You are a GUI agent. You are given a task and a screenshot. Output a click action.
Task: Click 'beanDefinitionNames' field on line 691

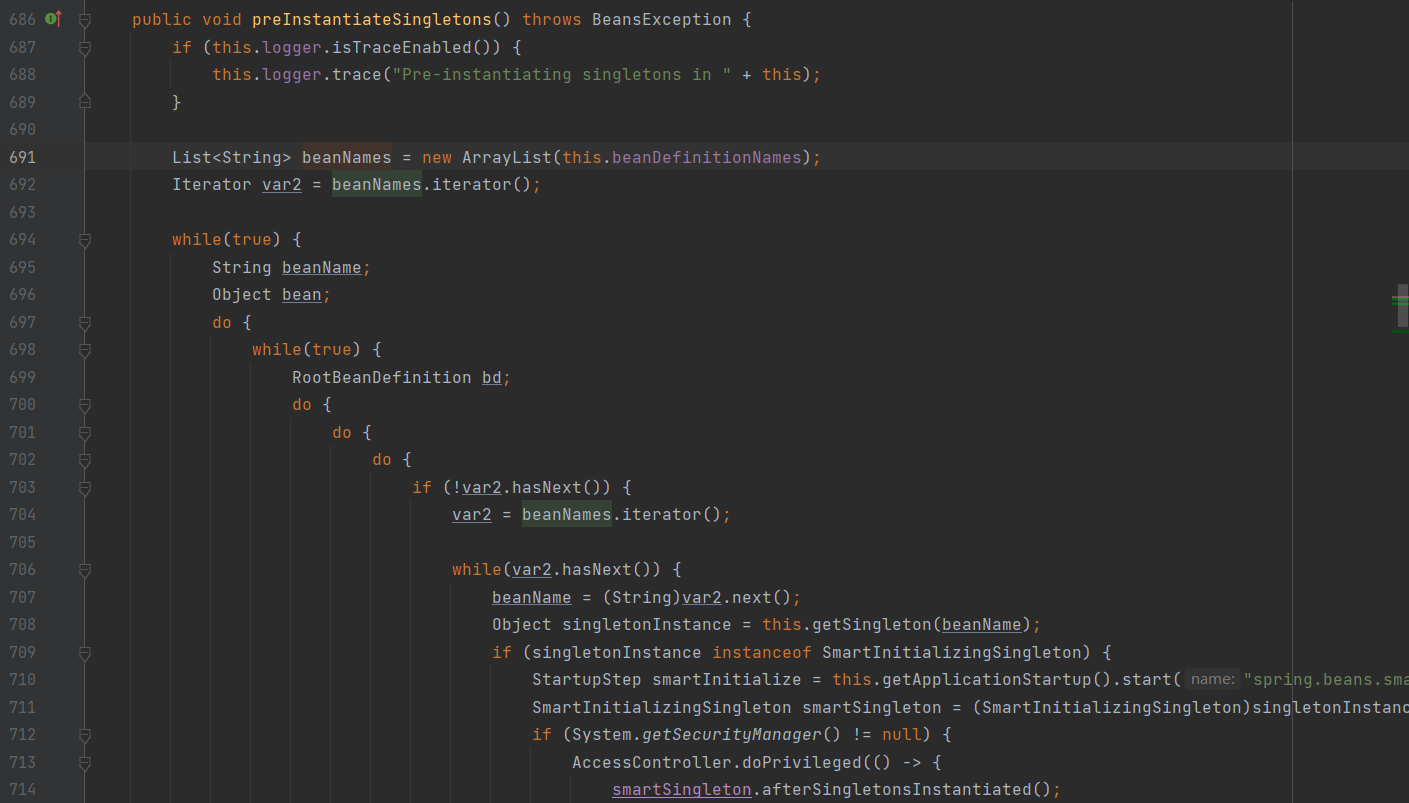(x=707, y=157)
